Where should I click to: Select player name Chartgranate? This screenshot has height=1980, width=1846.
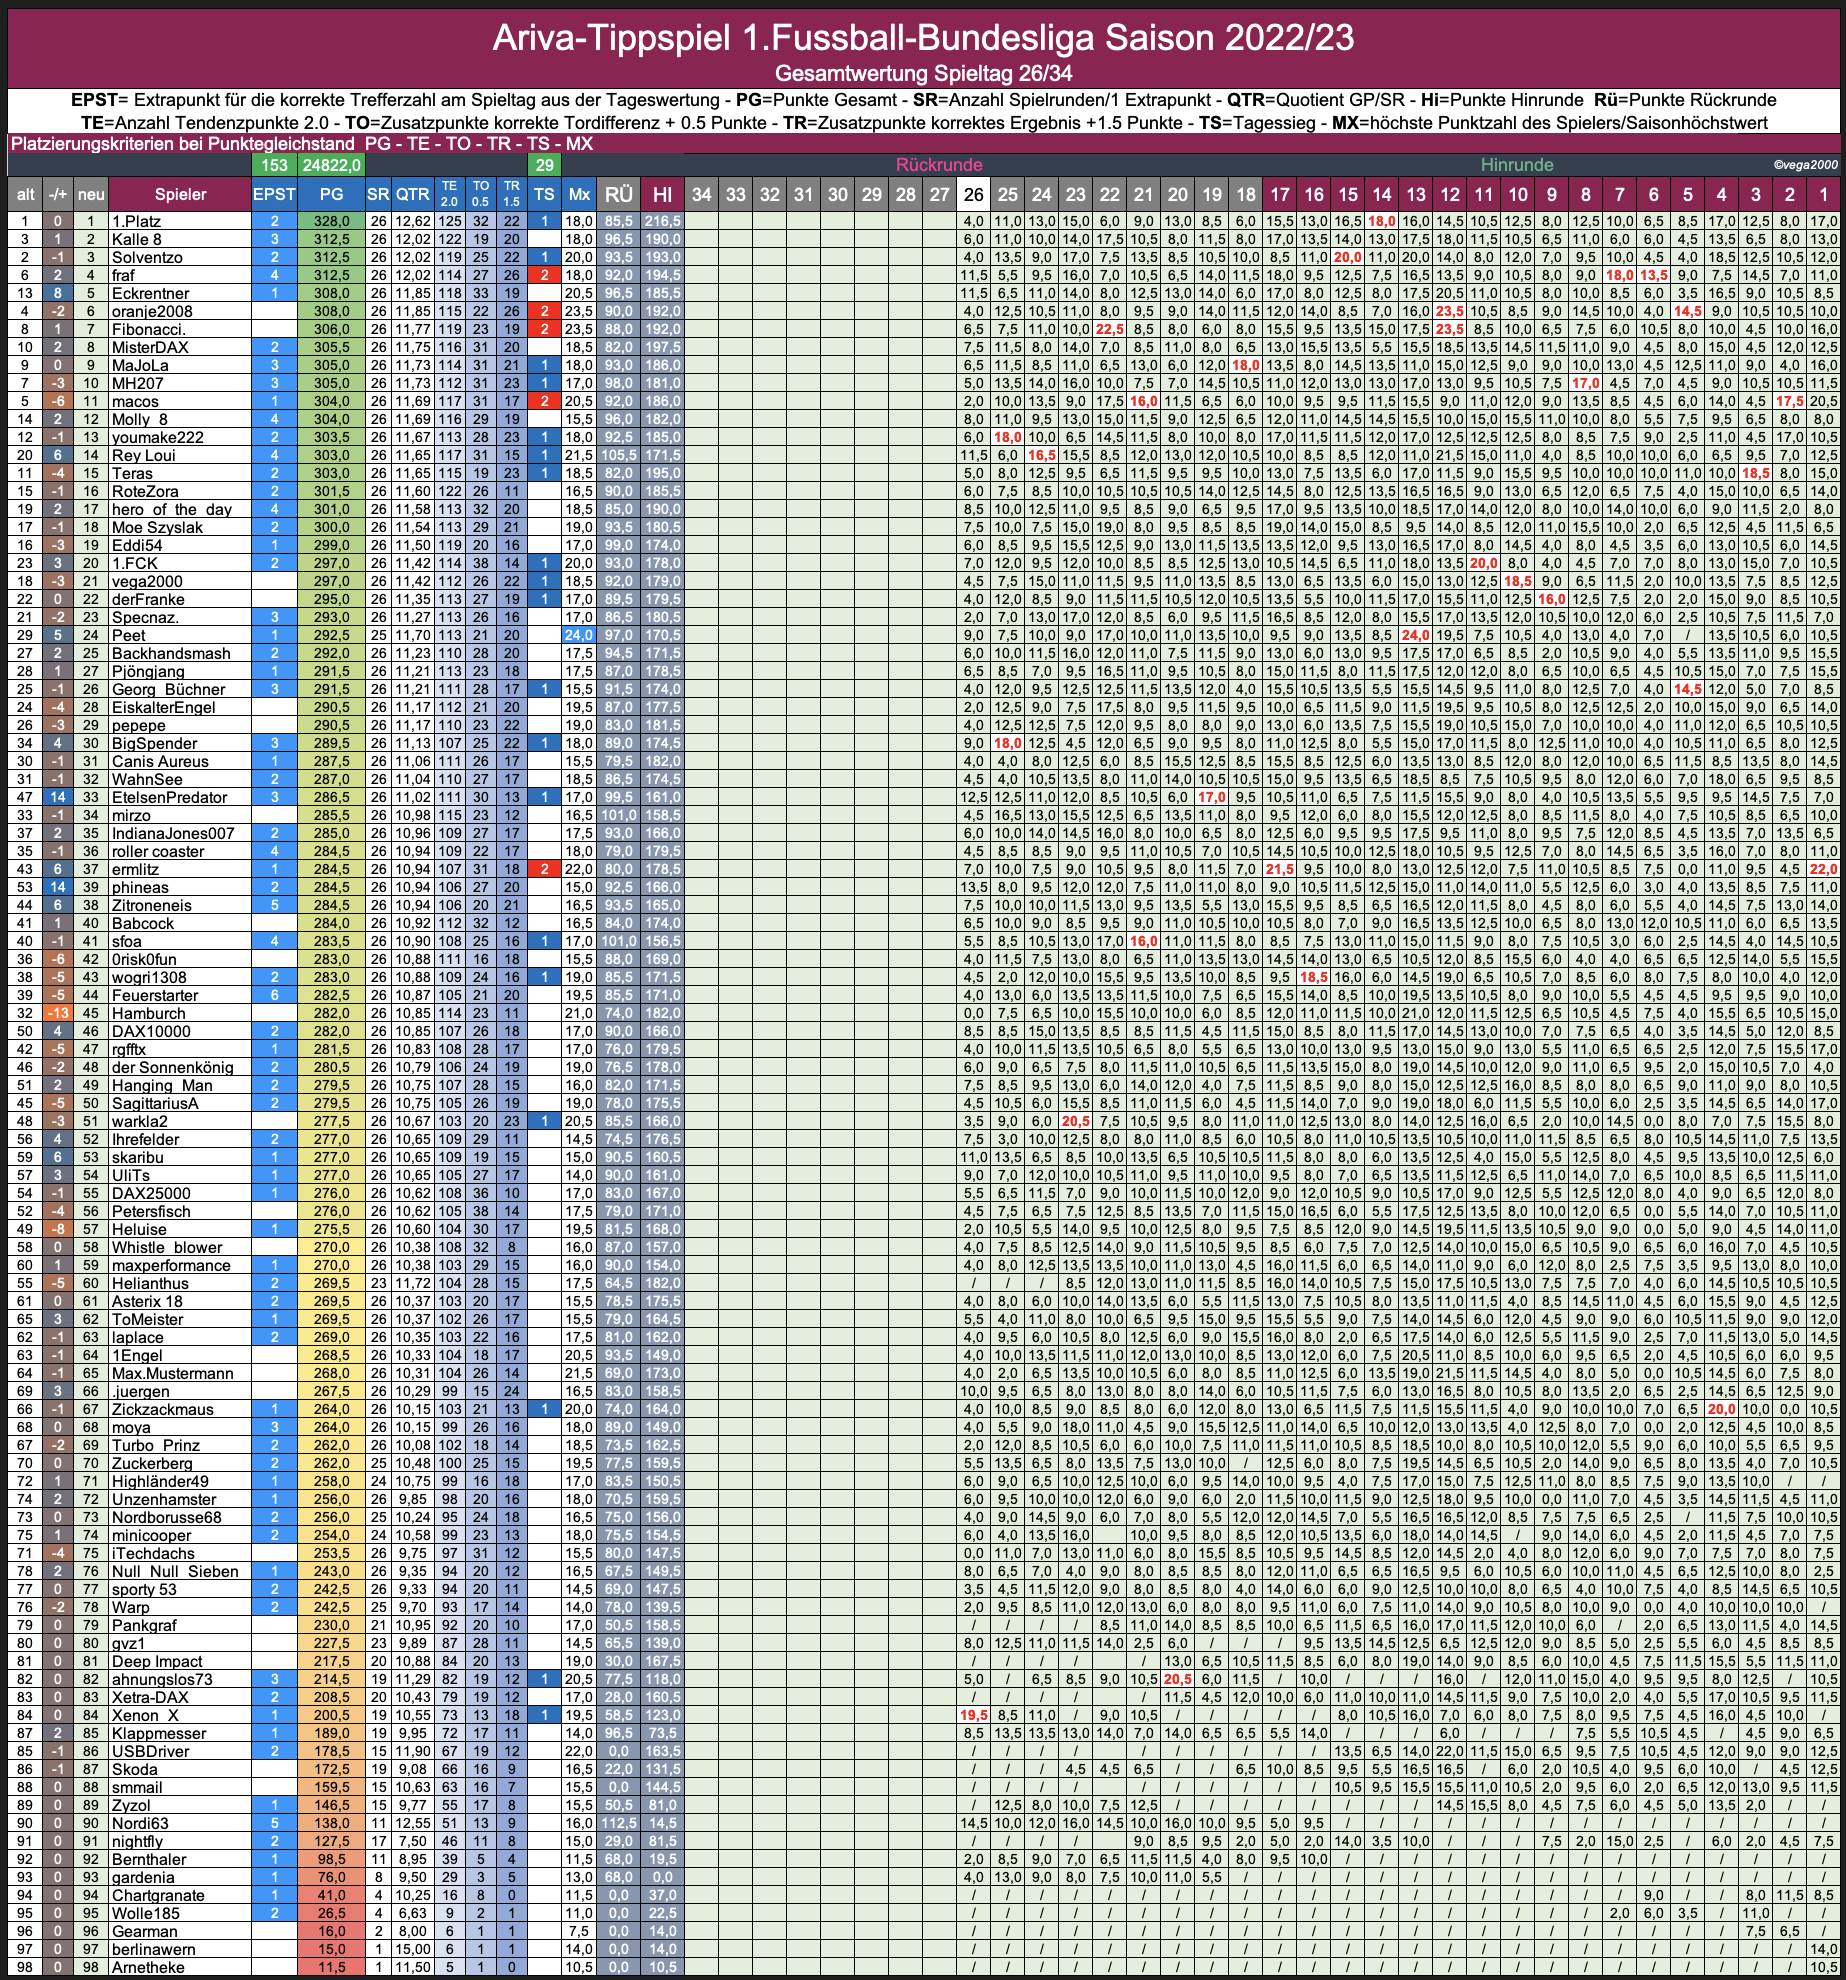(158, 1895)
